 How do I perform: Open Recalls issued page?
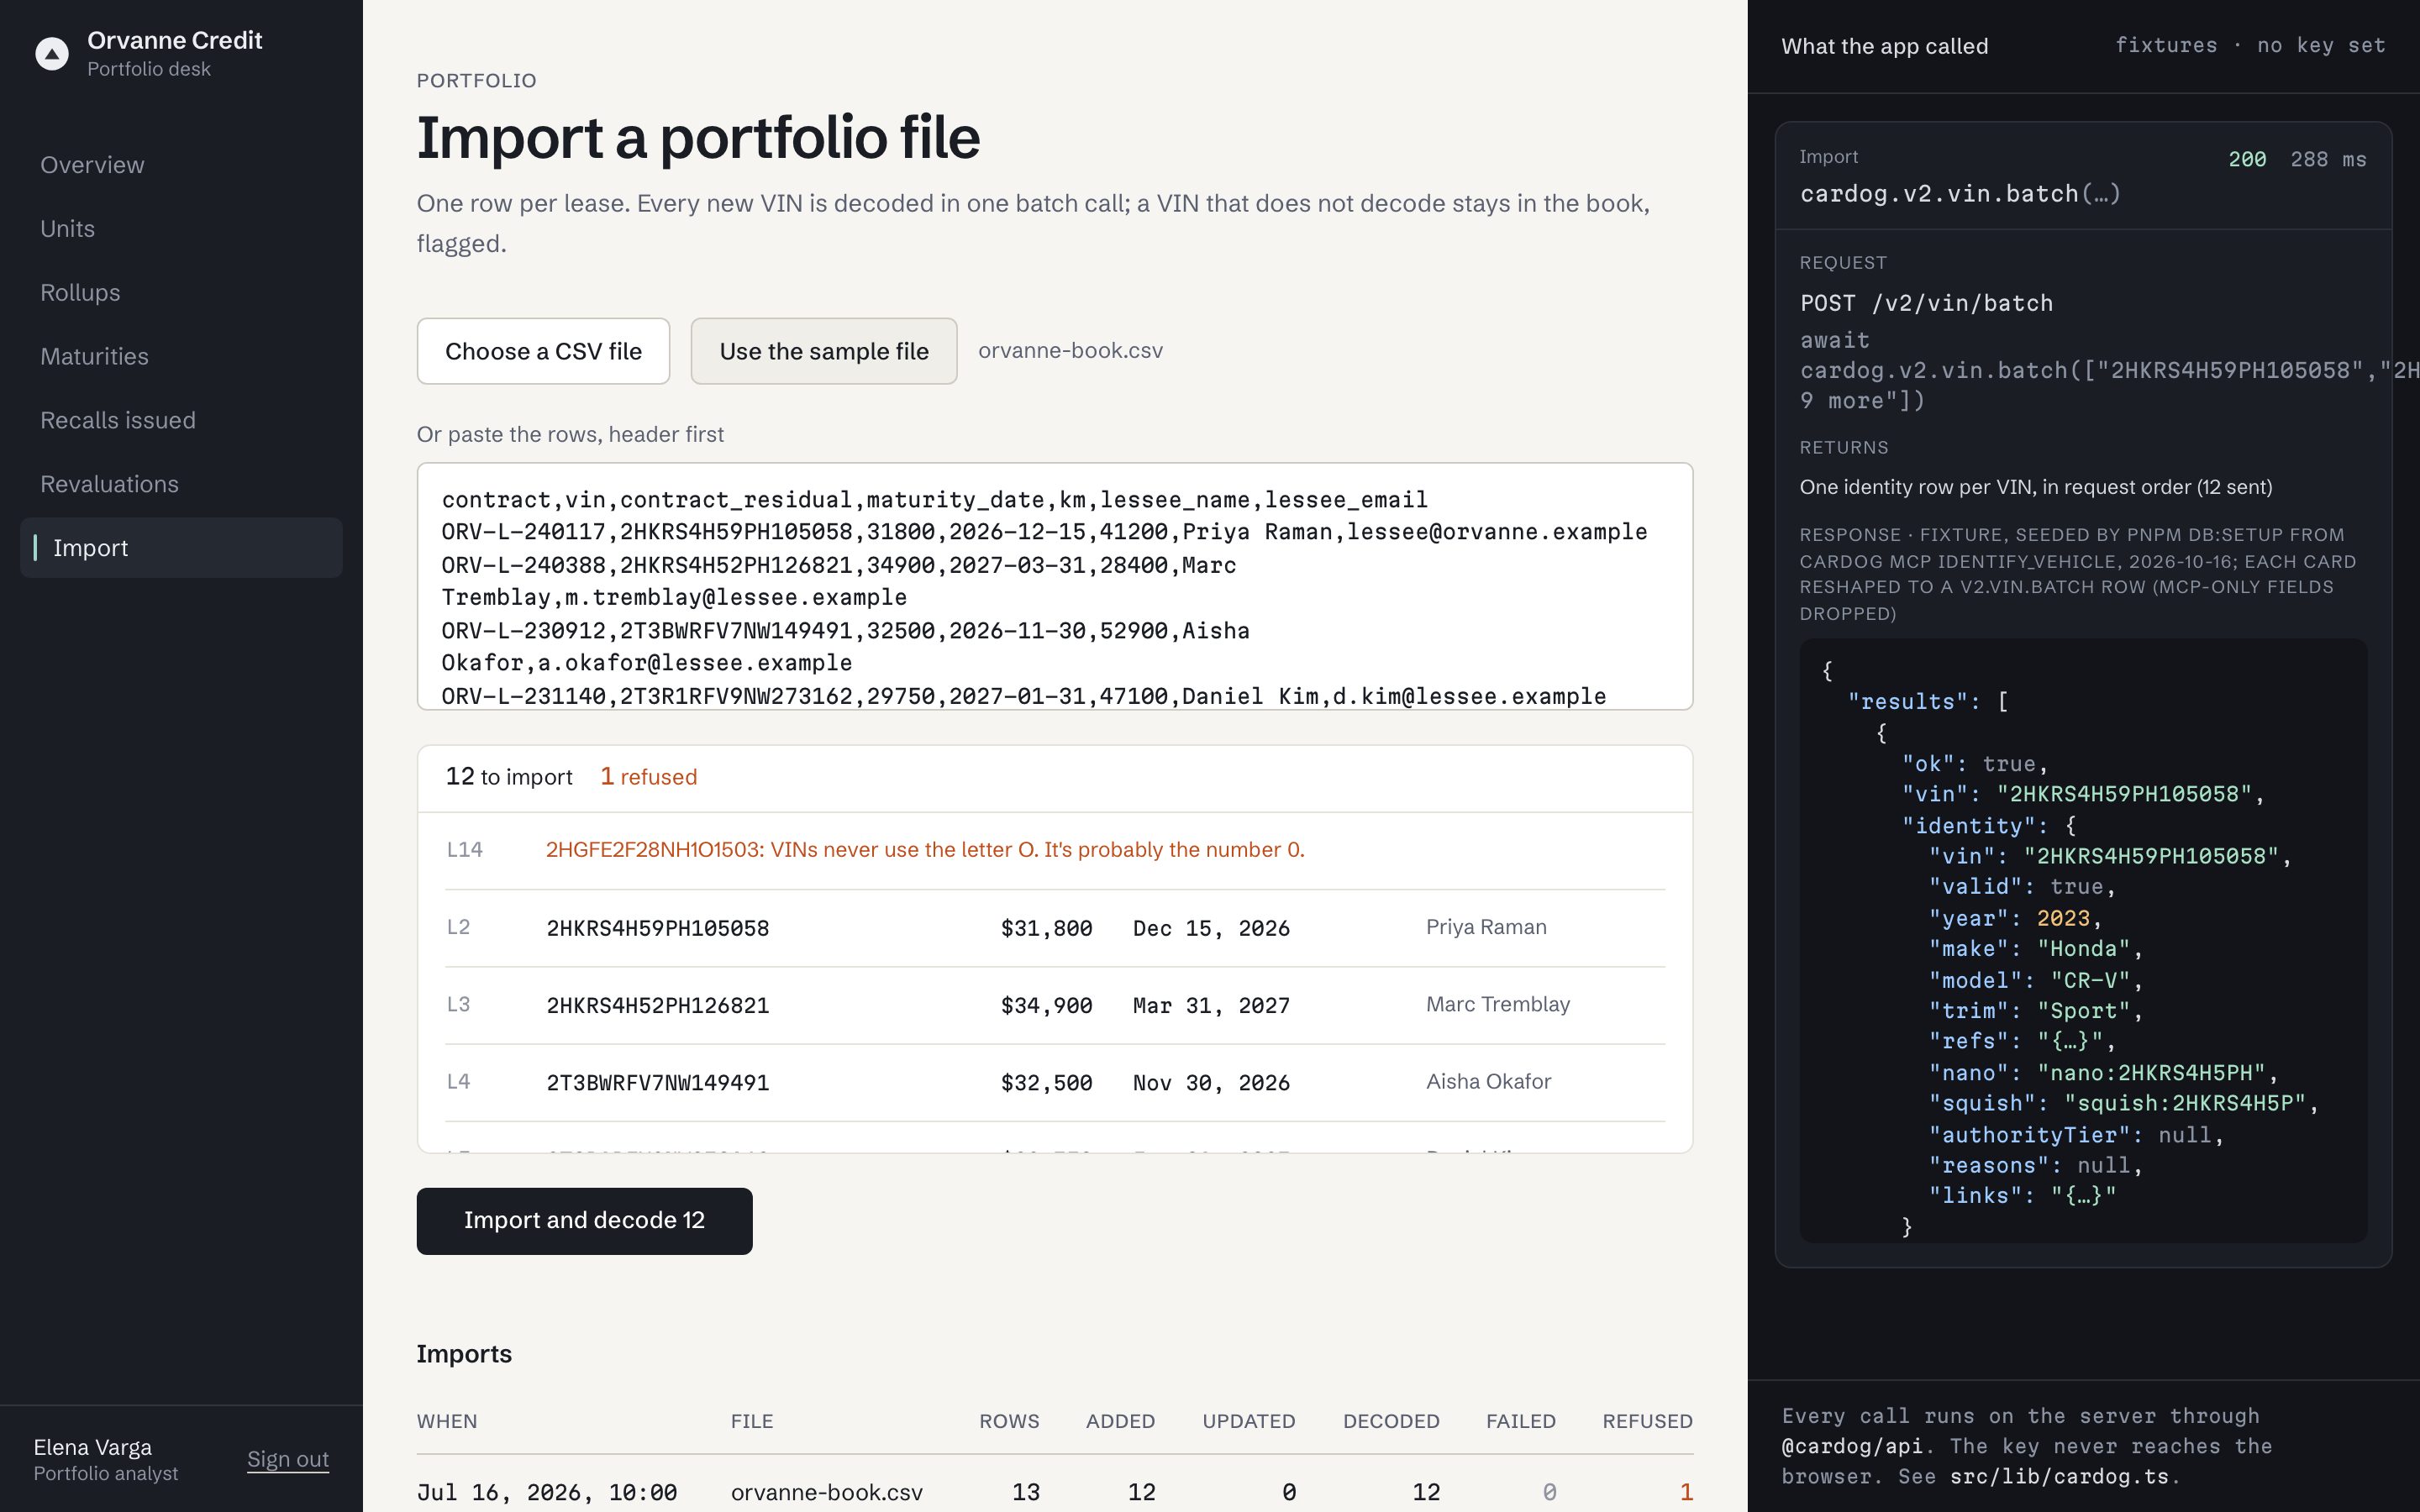(x=118, y=421)
